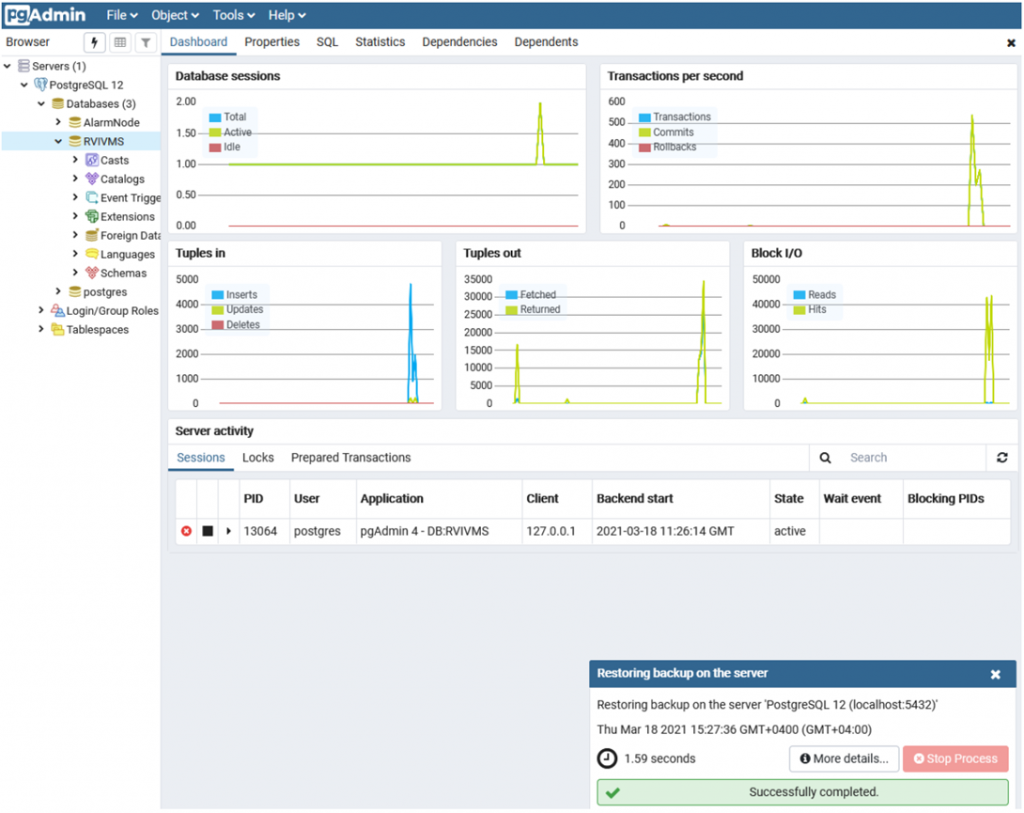Click the View Data table icon
This screenshot has width=1024, height=813.
(120, 42)
